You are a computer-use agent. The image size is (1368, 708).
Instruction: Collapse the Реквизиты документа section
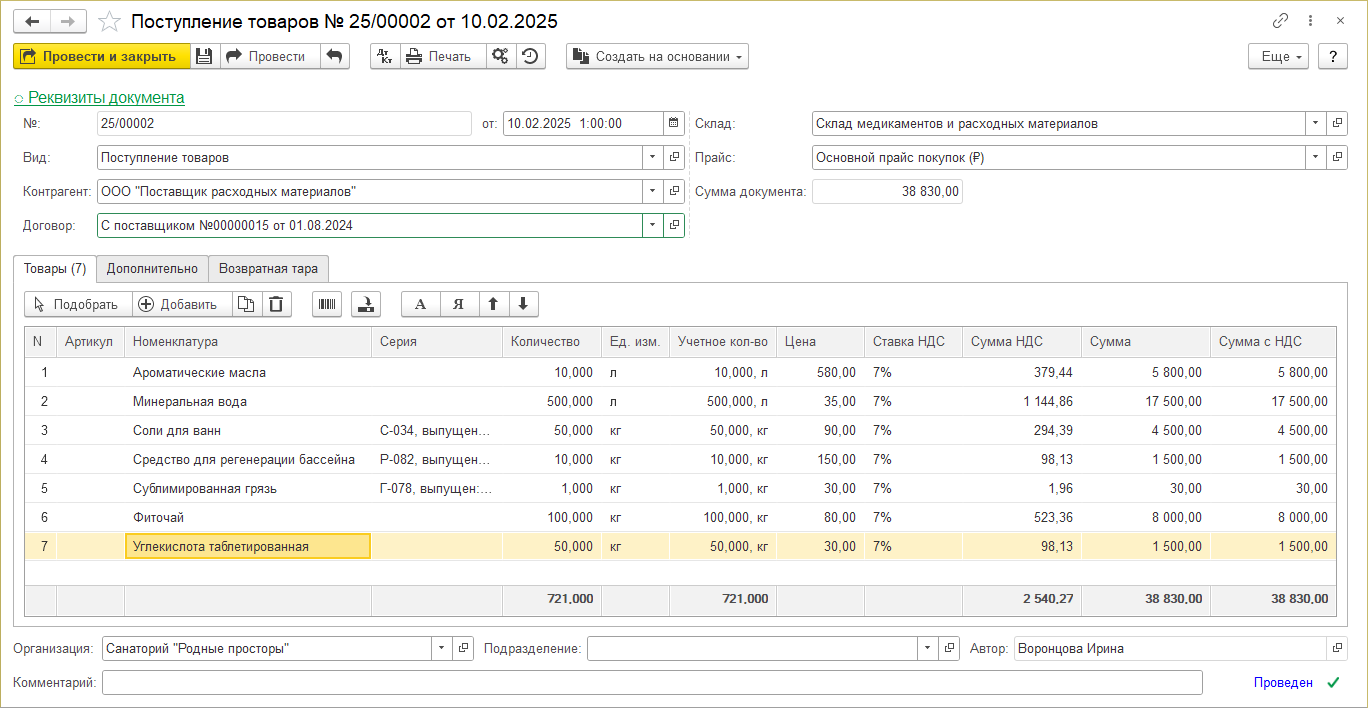(x=99, y=98)
